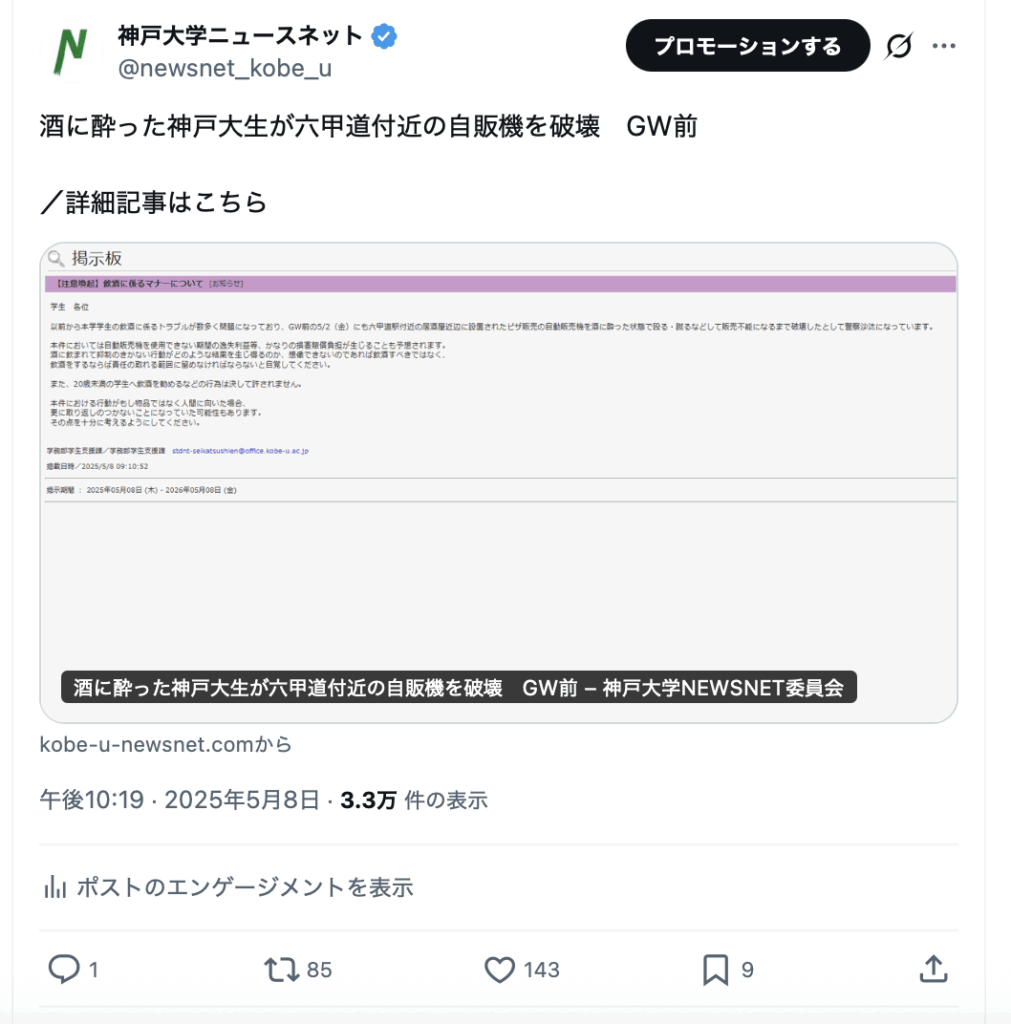
Task: Click the Grok icon beside the promote button
Action: coord(899,46)
